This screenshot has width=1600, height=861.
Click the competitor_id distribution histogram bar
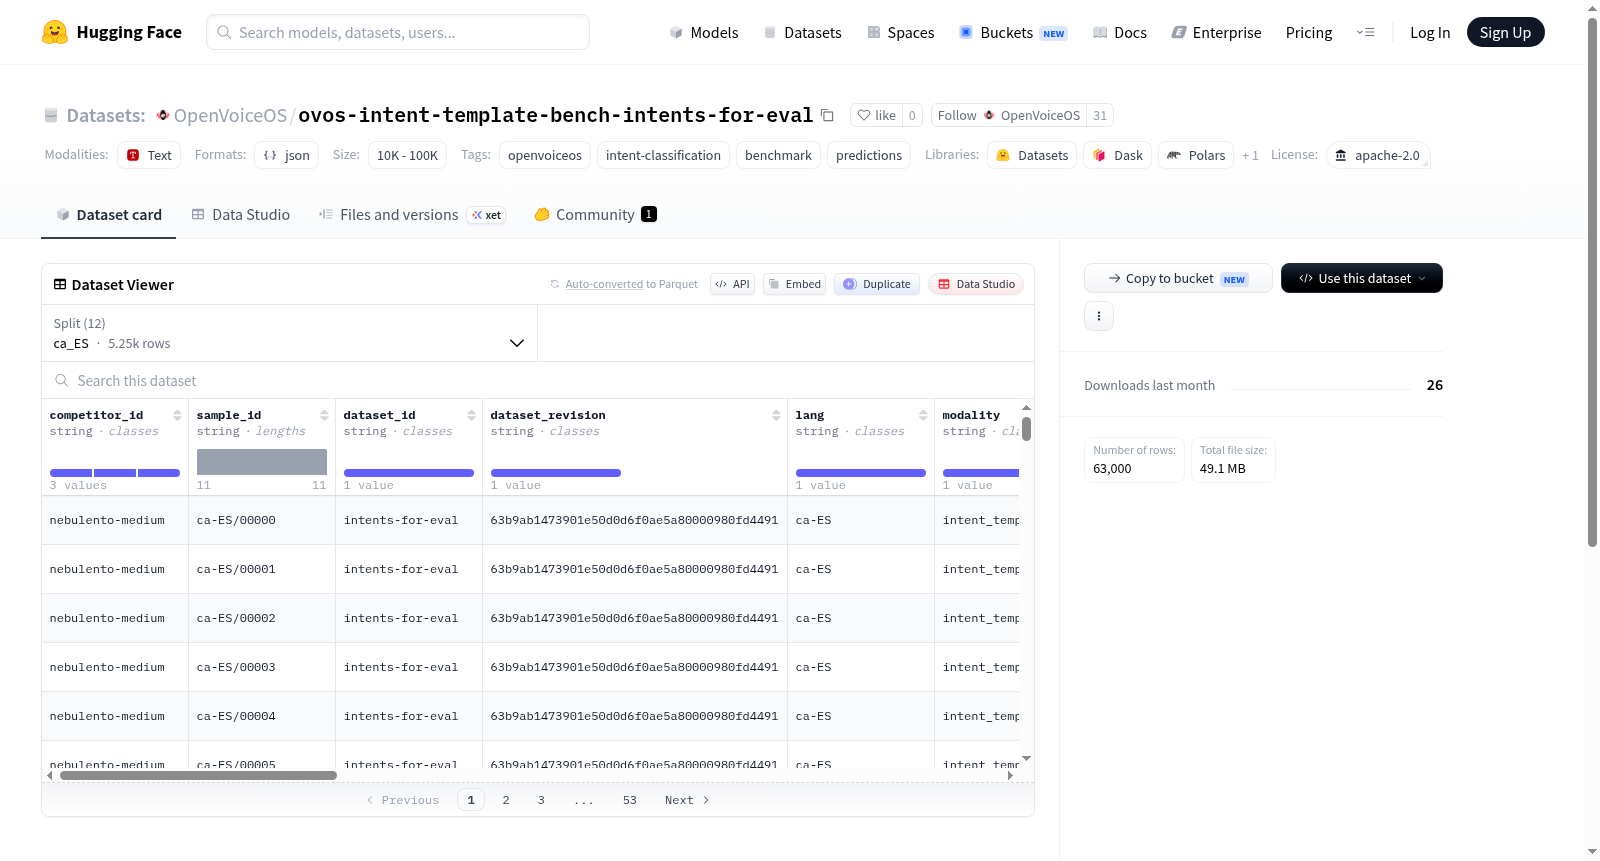click(115, 472)
